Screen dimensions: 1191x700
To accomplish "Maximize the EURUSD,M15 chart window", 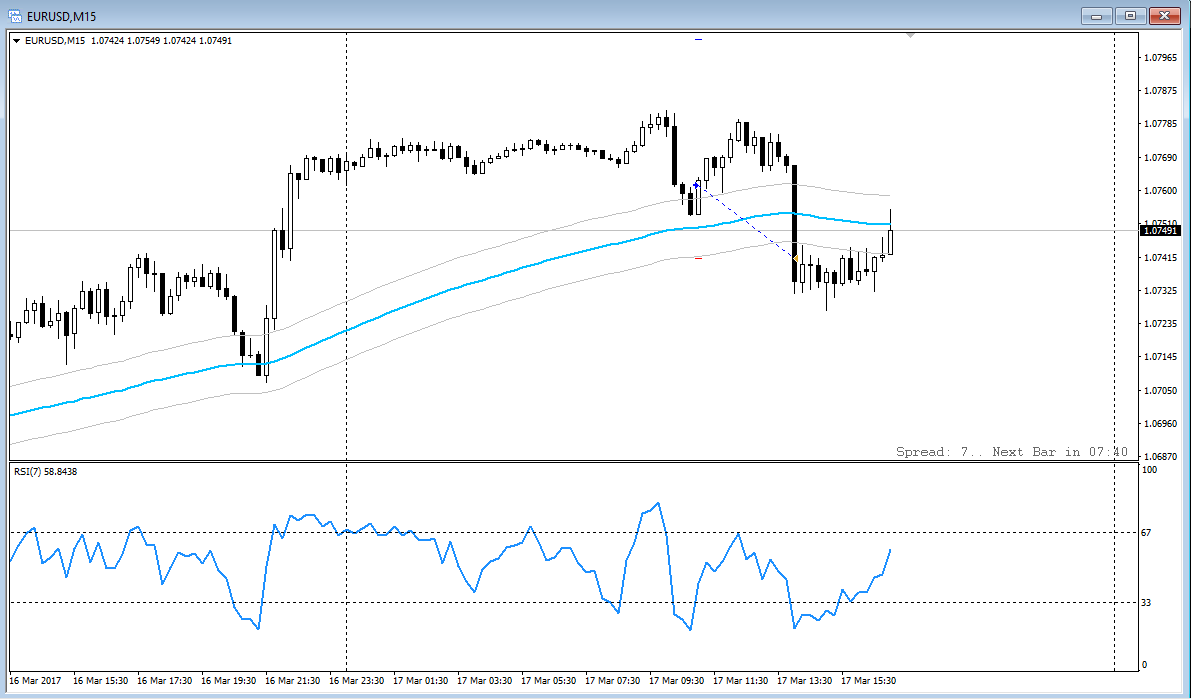I will tap(1130, 15).
